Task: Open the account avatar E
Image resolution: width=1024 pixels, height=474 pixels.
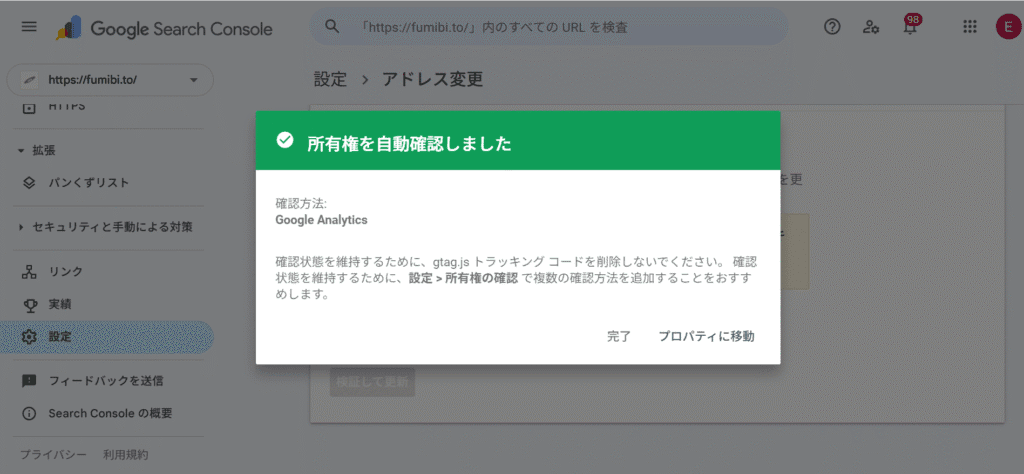Action: (x=1007, y=27)
